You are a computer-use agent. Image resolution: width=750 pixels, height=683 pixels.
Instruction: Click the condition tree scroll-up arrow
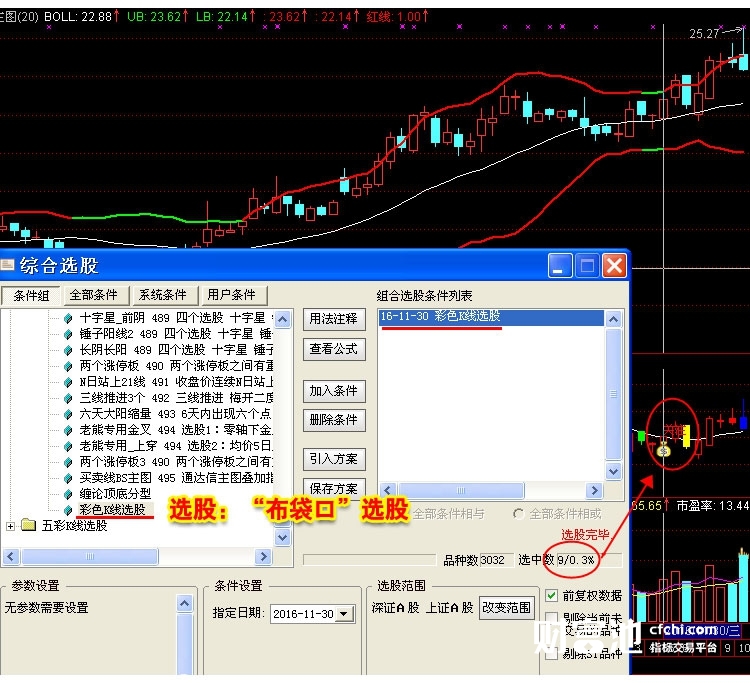[283, 319]
